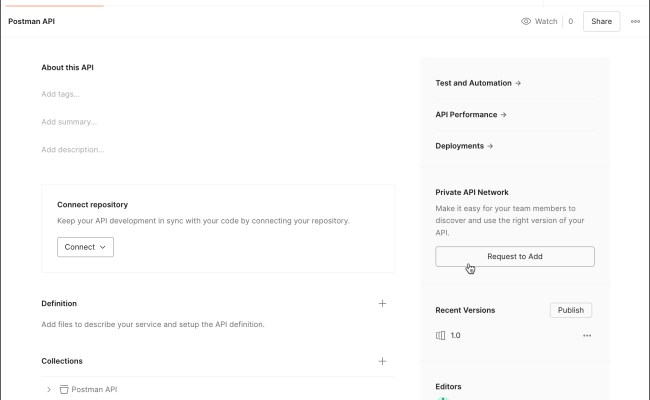This screenshot has width=650, height=400.
Task: Click the Postman API collection icon
Action: (64, 389)
